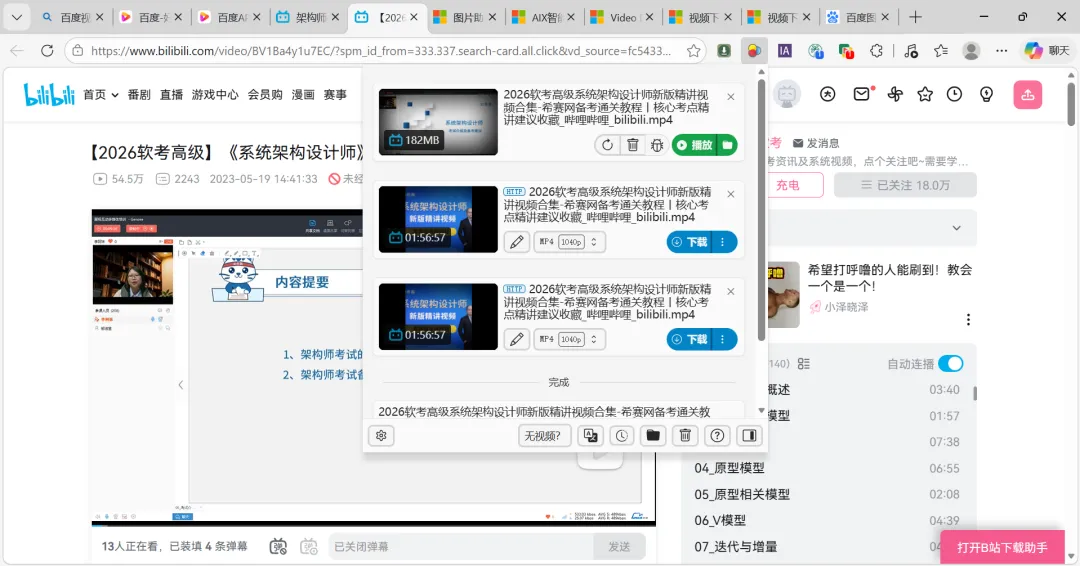Screen dimensions: 1080x566
Task: Click 已关注 18.0万 follow button
Action: pos(905,185)
